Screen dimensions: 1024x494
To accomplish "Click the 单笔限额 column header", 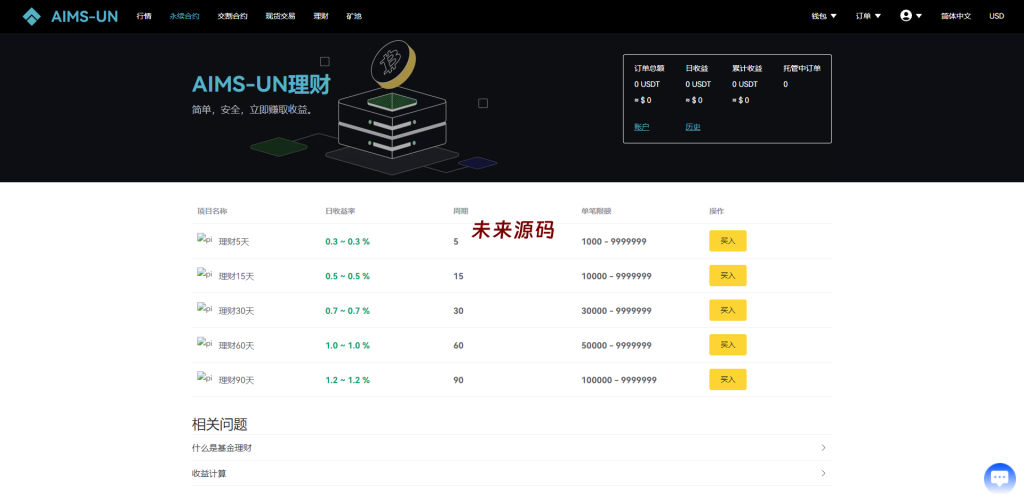I will click(x=596, y=211).
